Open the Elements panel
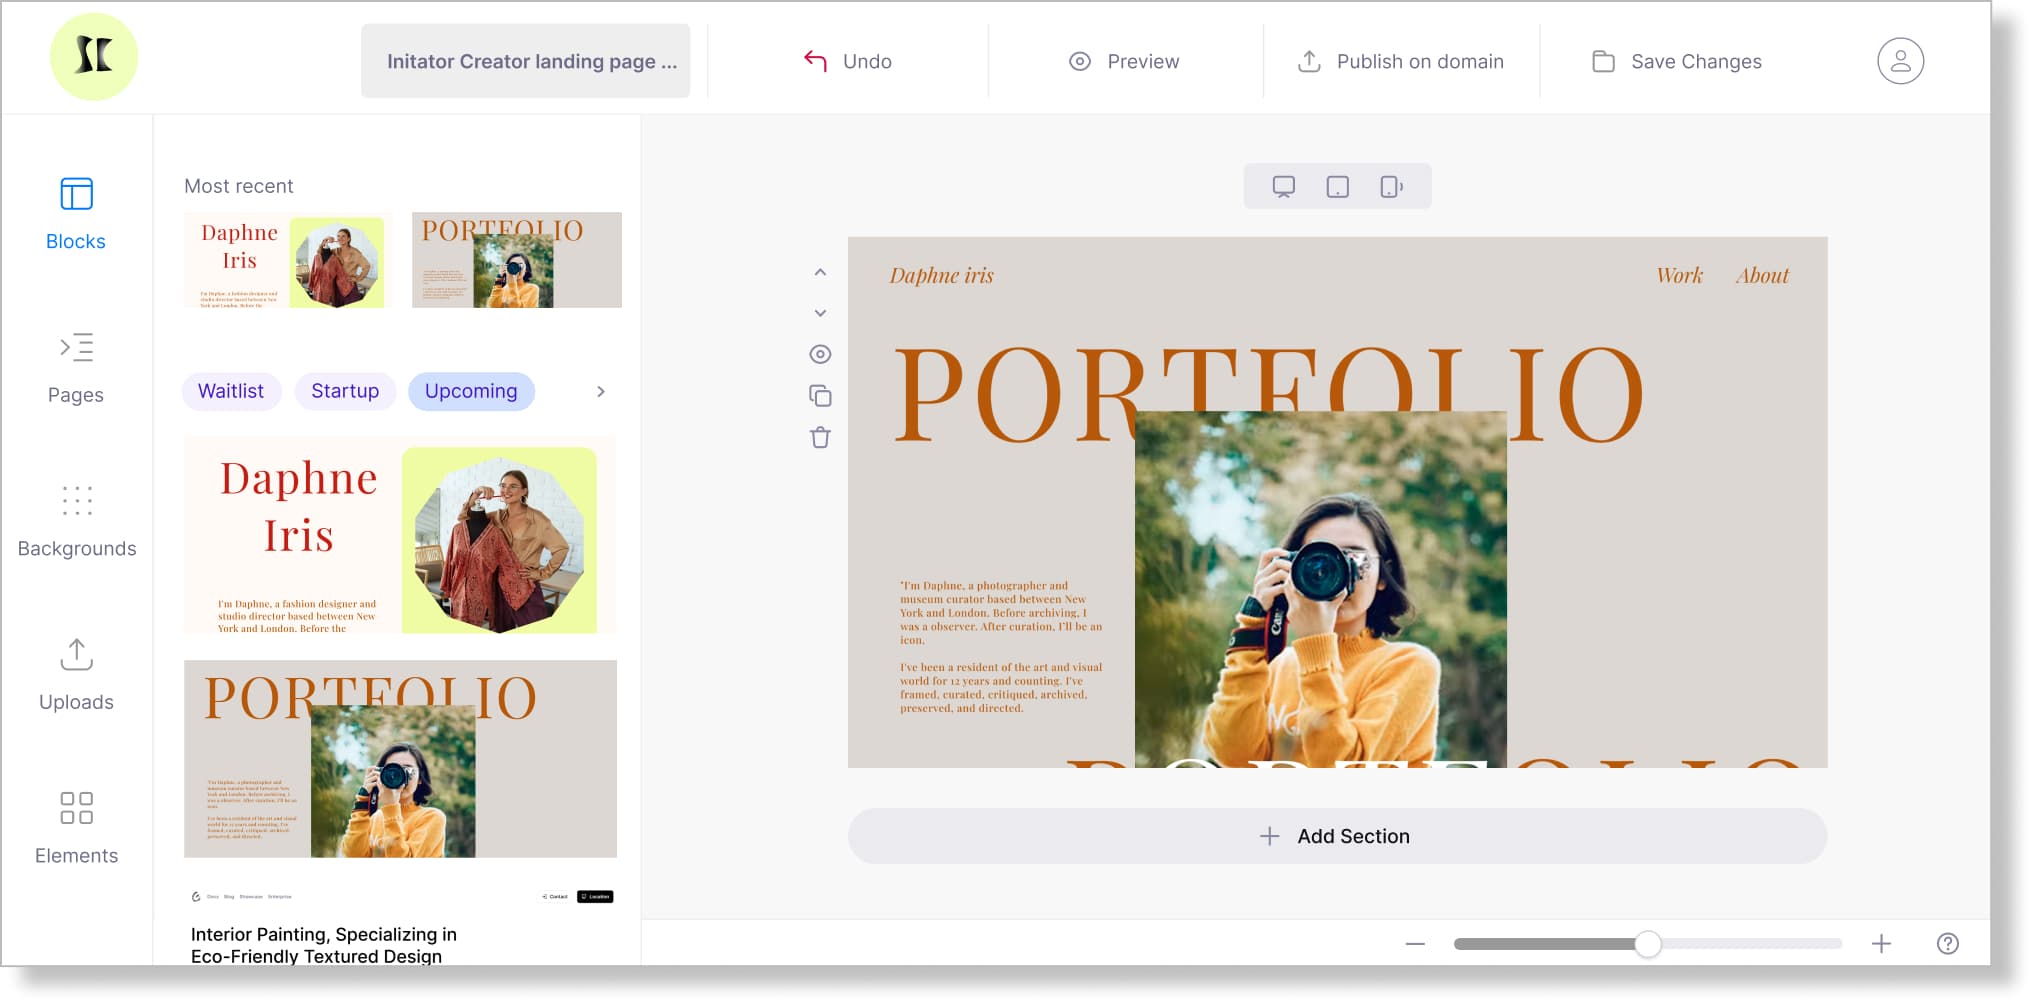The height and width of the screenshot is (1004, 2033). pos(76,828)
